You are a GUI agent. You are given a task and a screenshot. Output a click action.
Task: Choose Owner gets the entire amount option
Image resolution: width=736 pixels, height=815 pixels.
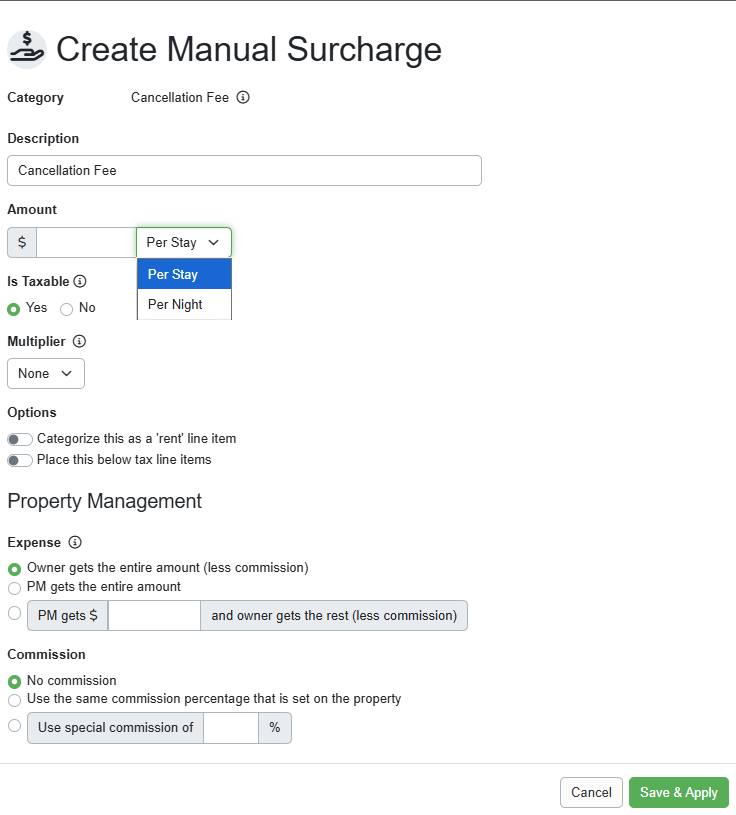[x=15, y=569]
